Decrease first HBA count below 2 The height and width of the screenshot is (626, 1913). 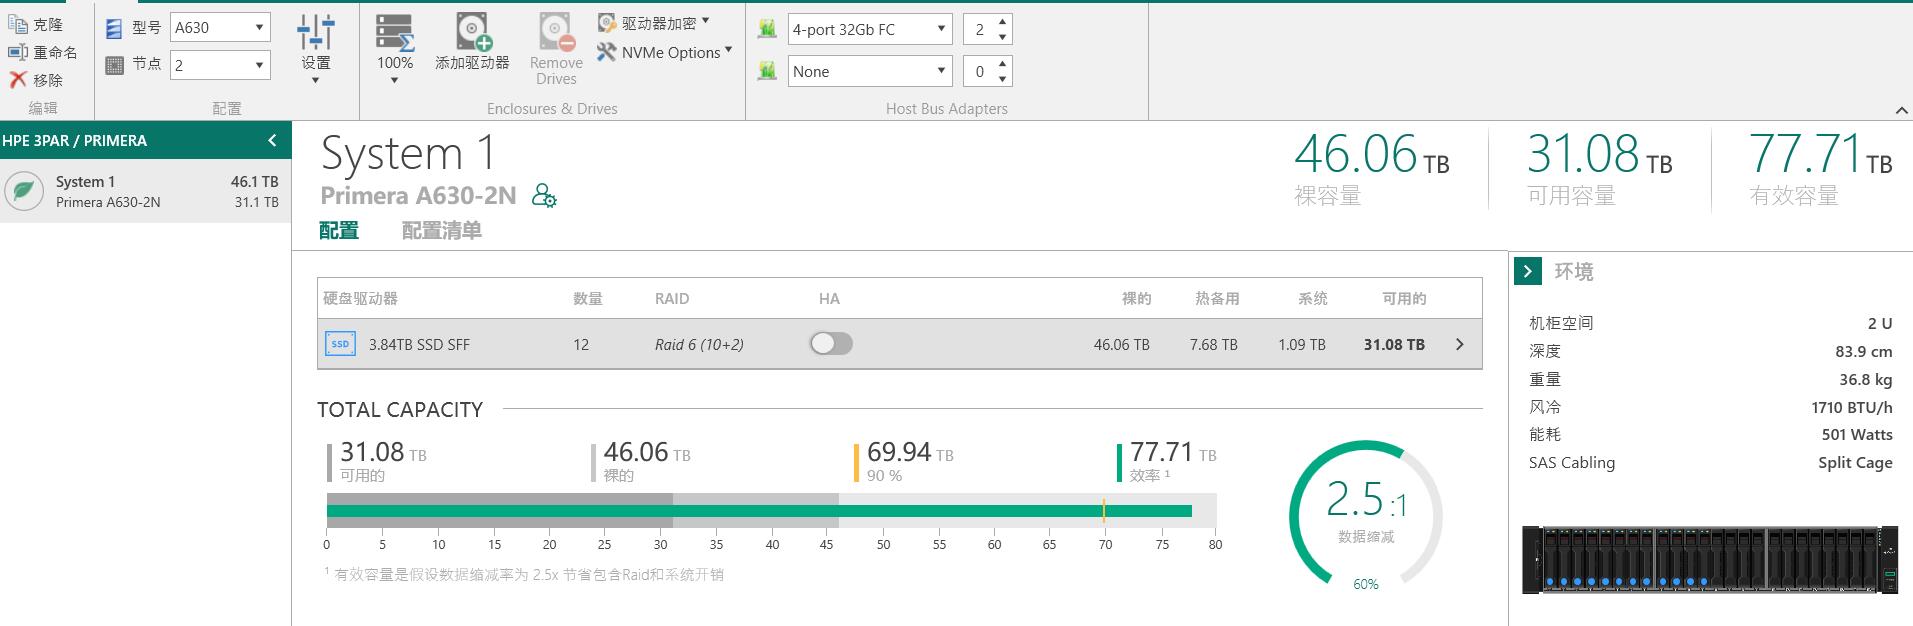click(1004, 37)
